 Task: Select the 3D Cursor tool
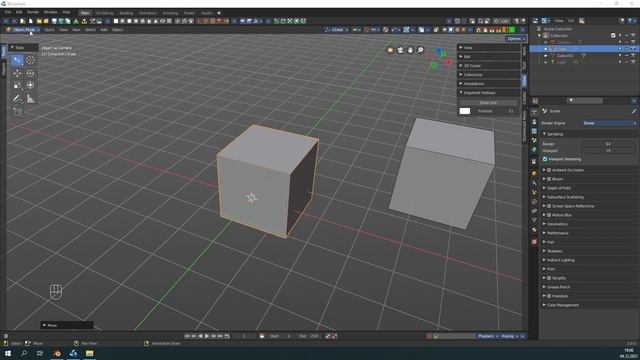click(x=30, y=60)
